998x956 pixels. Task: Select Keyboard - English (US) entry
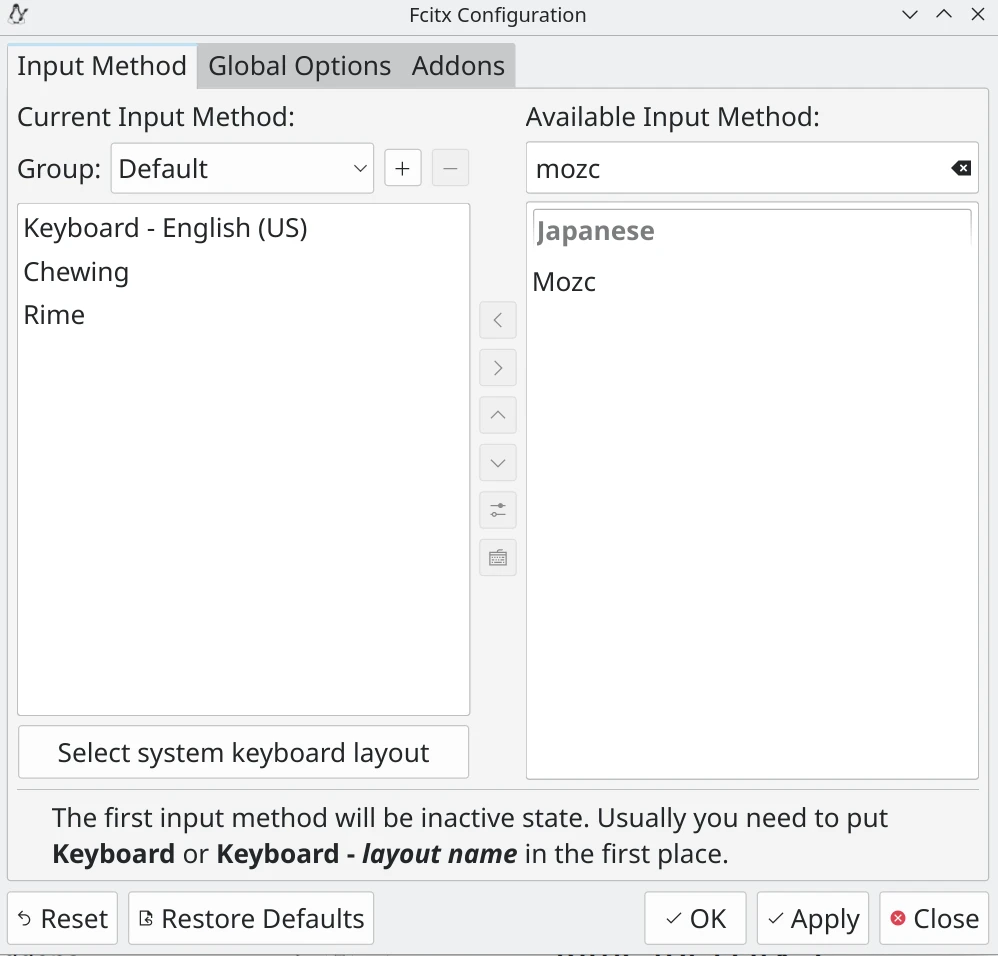[243, 228]
